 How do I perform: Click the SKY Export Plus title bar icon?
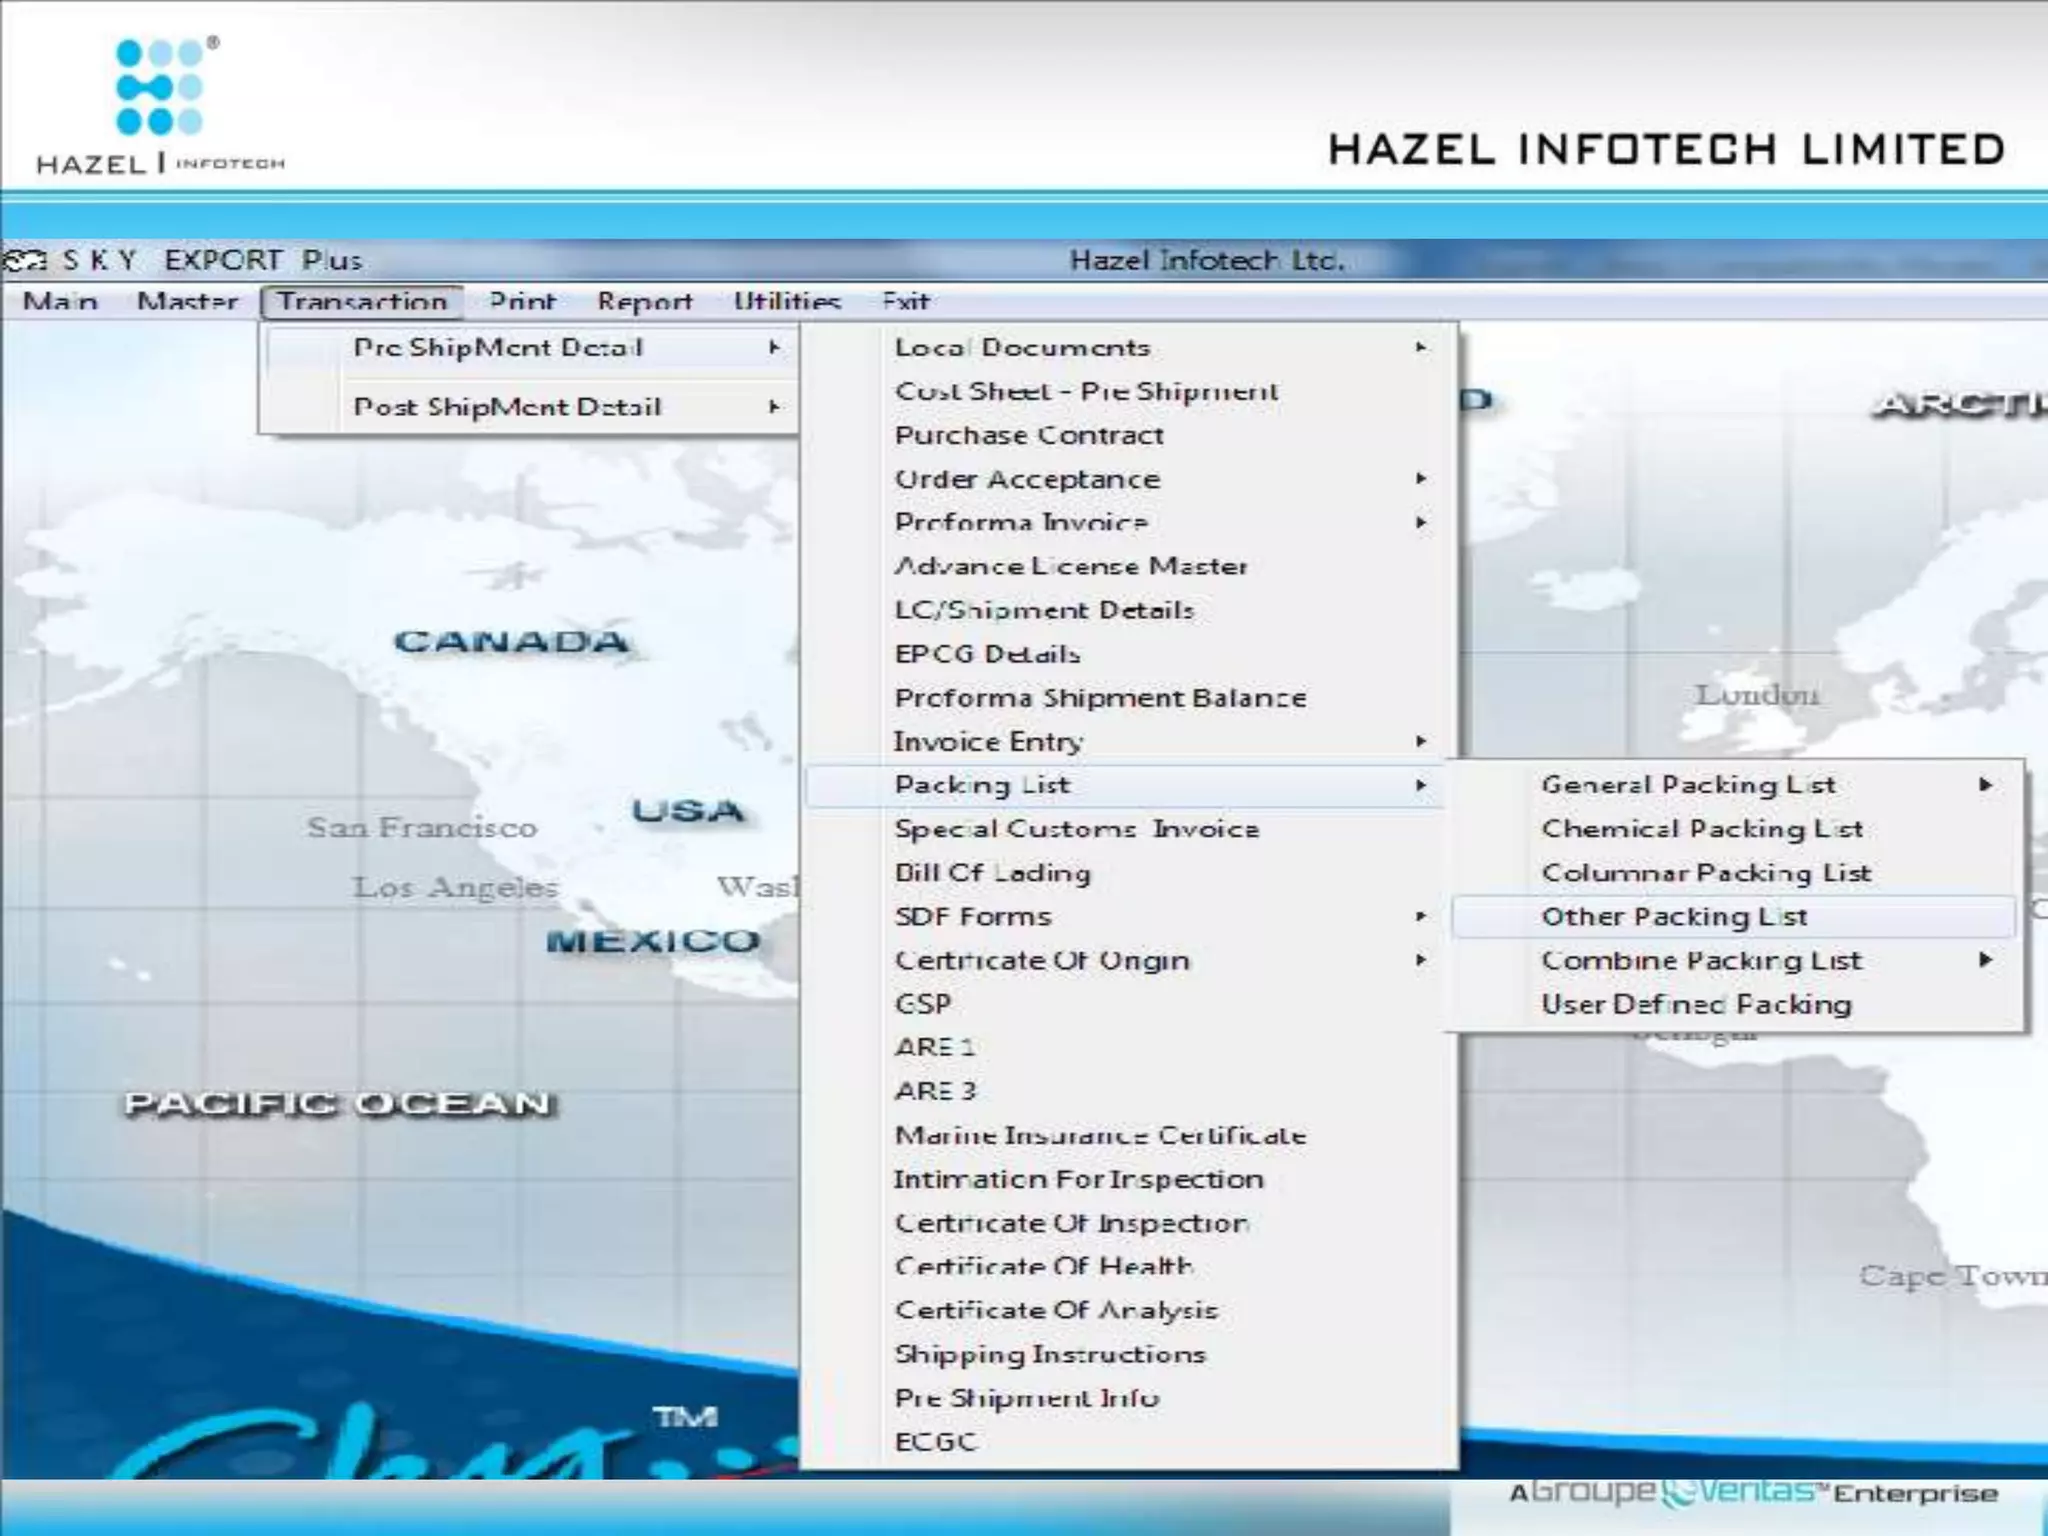[24, 261]
